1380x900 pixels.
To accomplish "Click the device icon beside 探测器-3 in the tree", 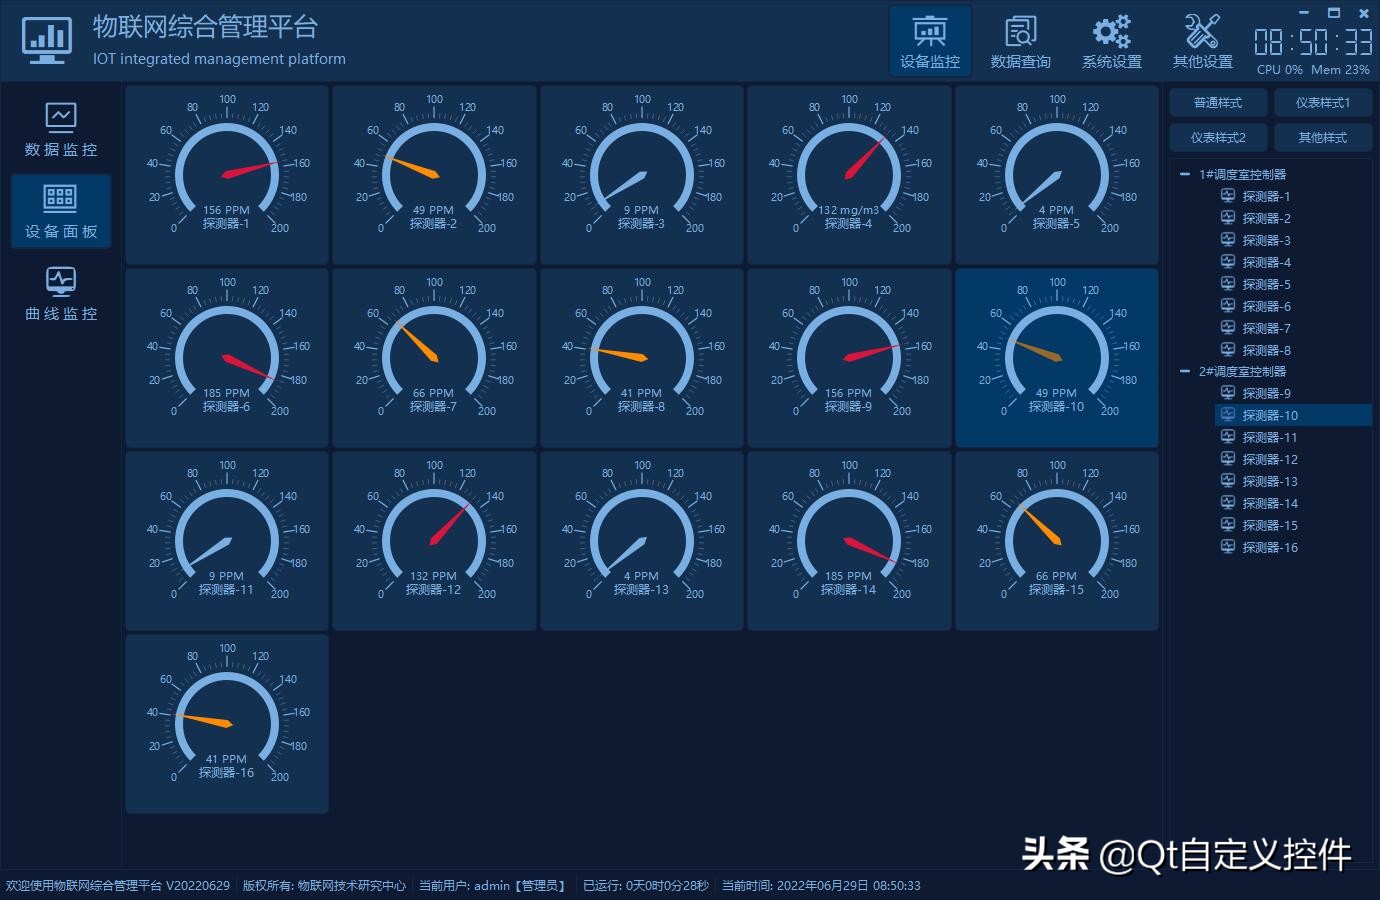I will coord(1228,240).
